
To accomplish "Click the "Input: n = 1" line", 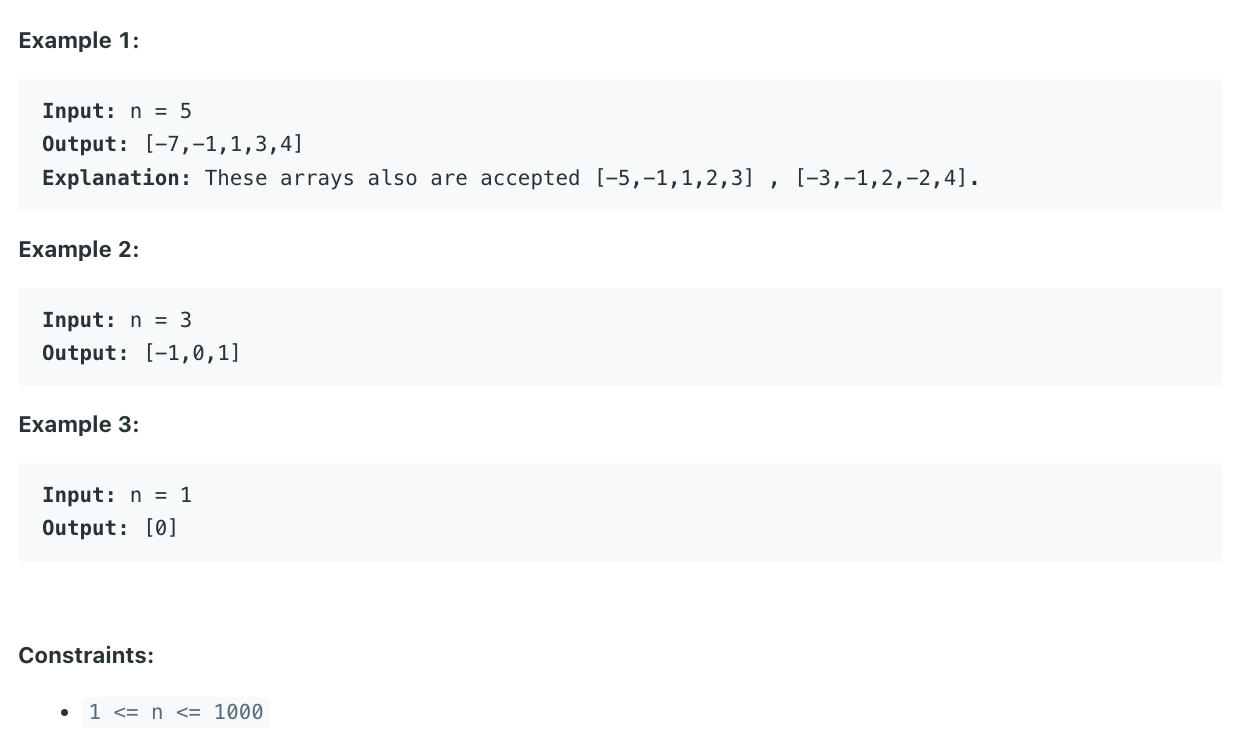I will (x=117, y=495).
